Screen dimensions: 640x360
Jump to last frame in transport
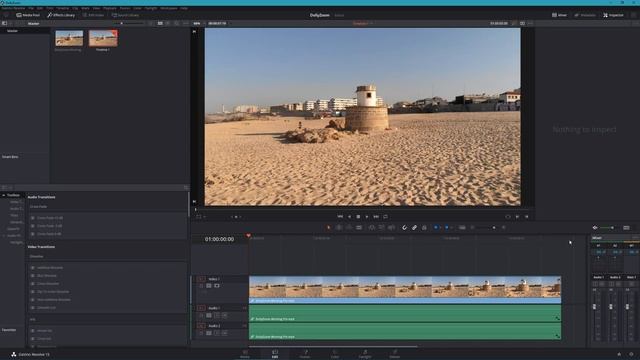376,217
